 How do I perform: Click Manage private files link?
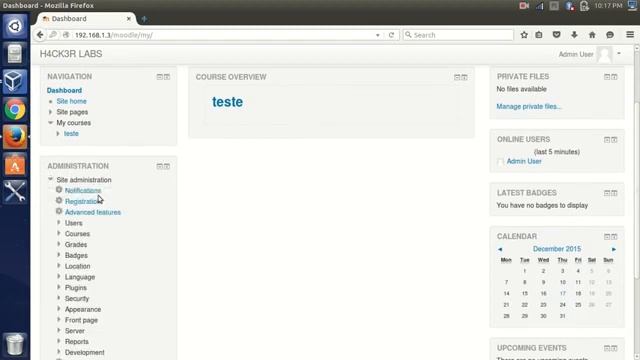click(529, 107)
